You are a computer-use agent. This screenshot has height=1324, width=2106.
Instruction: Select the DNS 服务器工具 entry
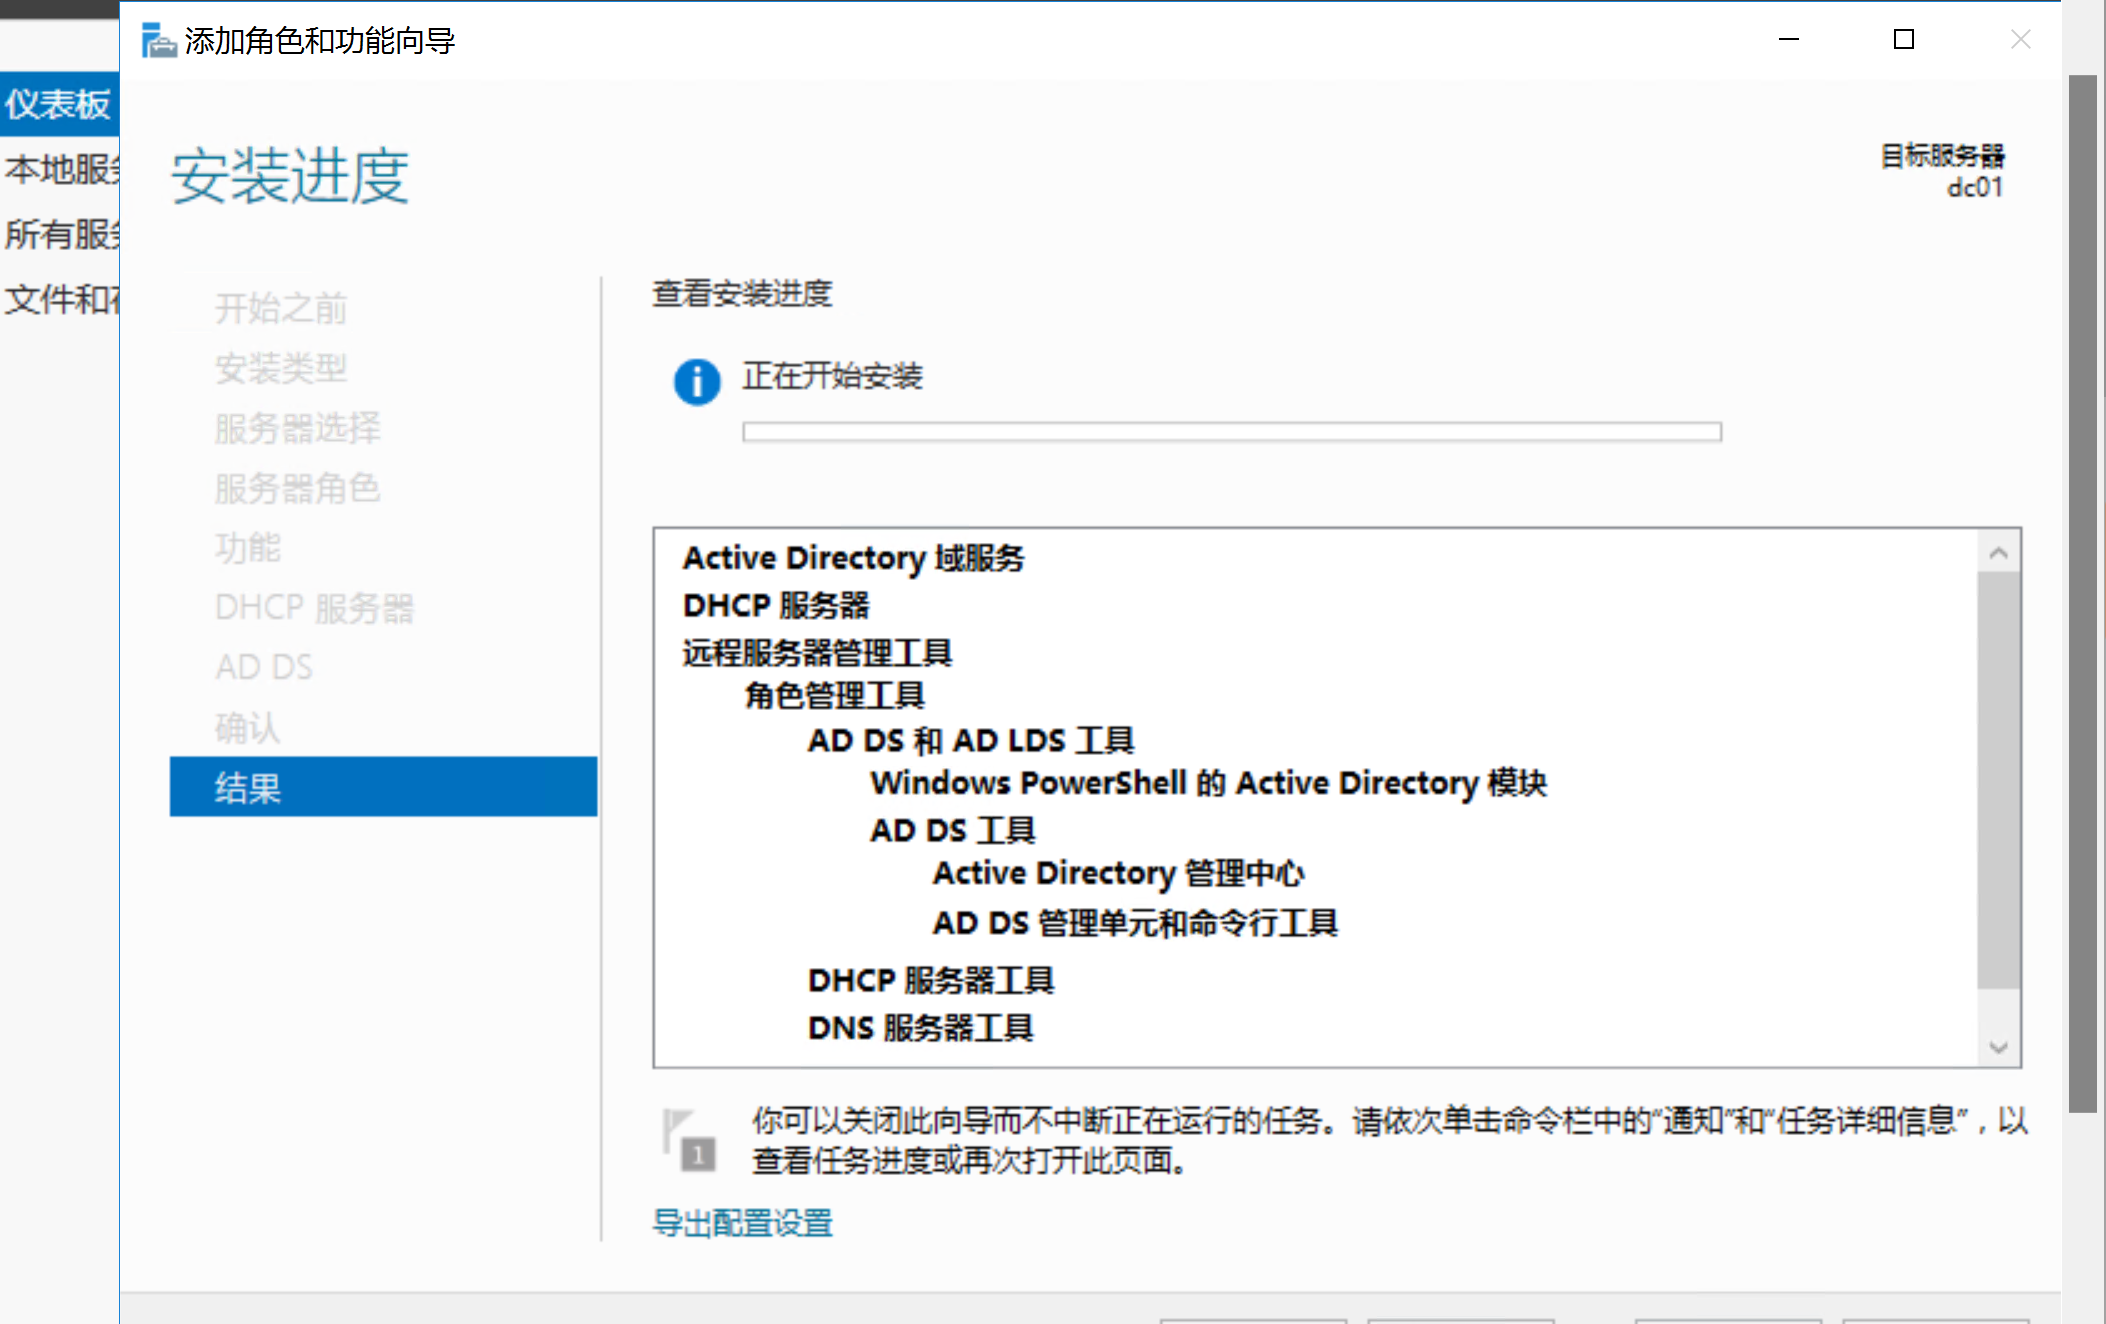click(921, 1027)
